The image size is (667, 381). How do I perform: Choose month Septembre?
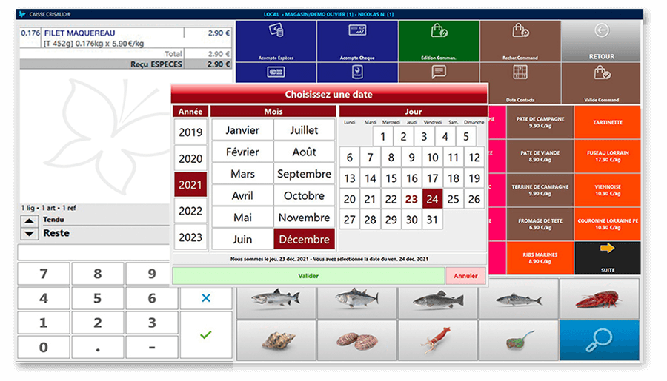[304, 174]
